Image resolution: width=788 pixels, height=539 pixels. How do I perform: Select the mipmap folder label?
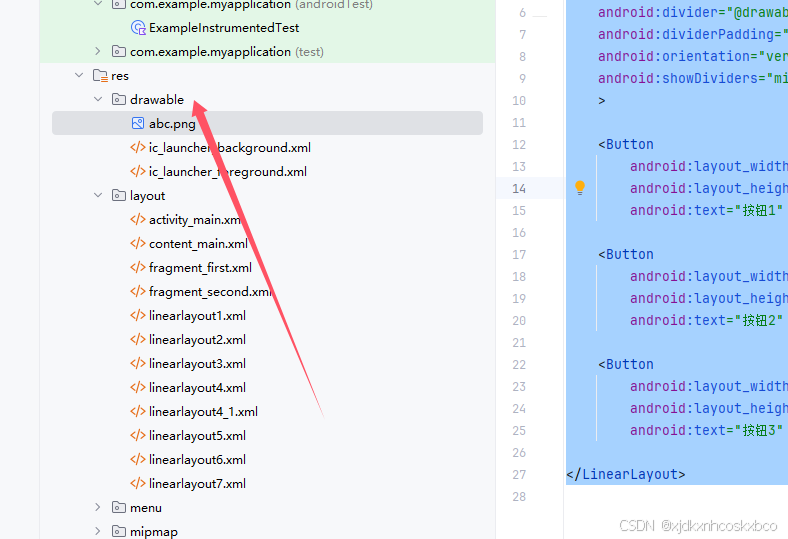tap(154, 531)
